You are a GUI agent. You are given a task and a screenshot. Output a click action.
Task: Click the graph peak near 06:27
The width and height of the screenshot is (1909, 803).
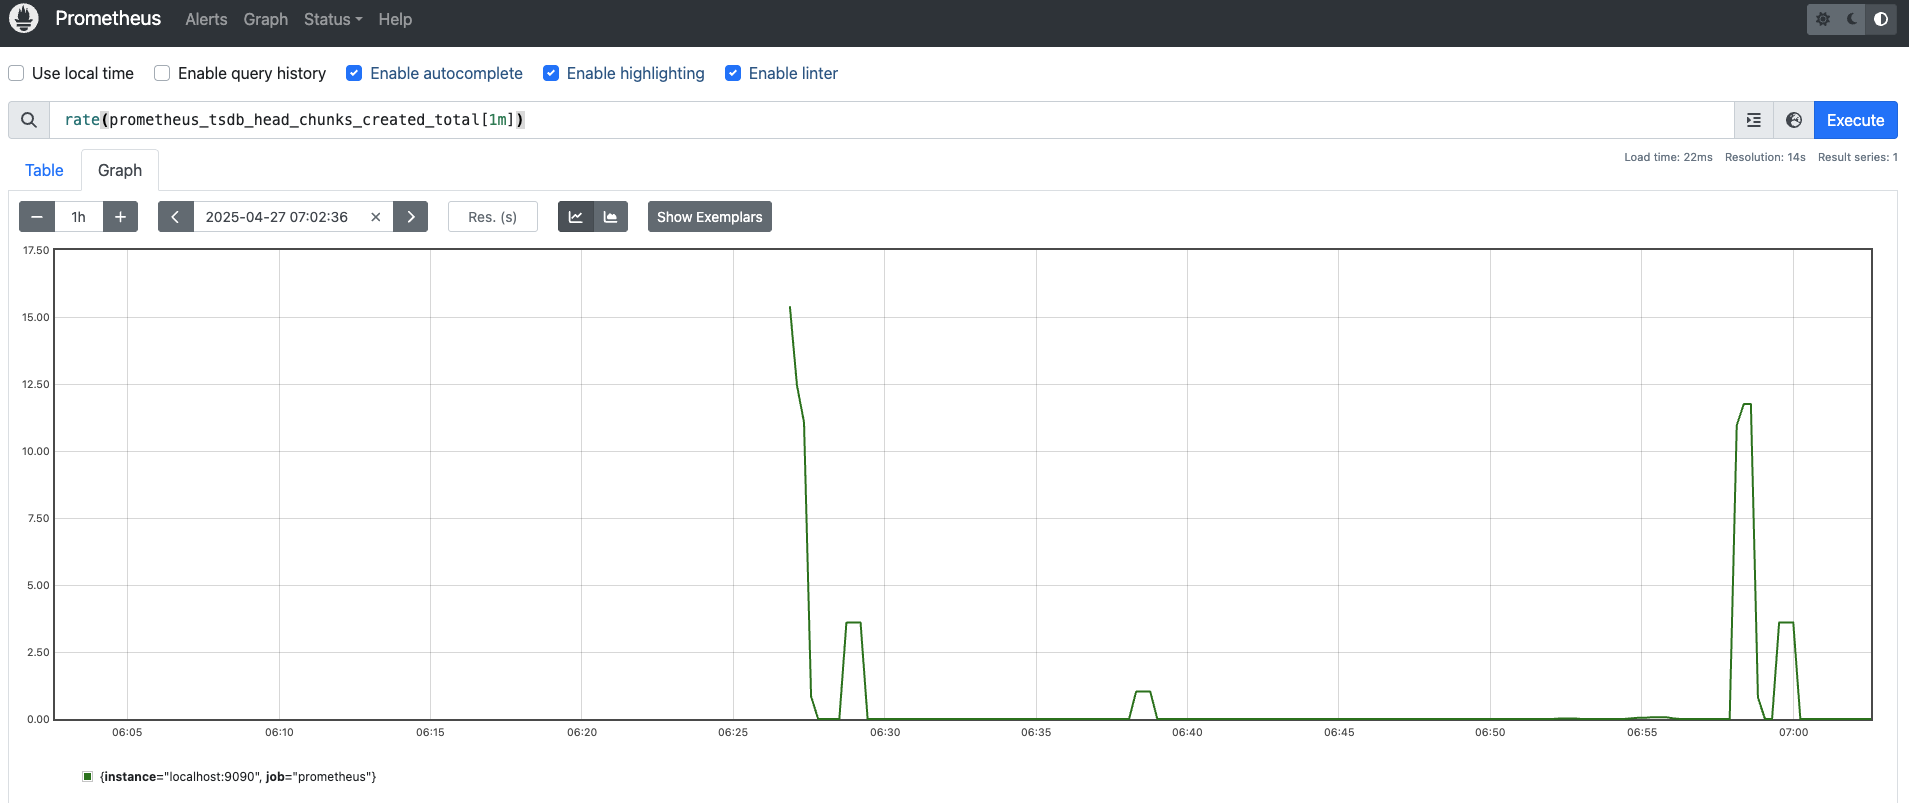[x=790, y=308]
